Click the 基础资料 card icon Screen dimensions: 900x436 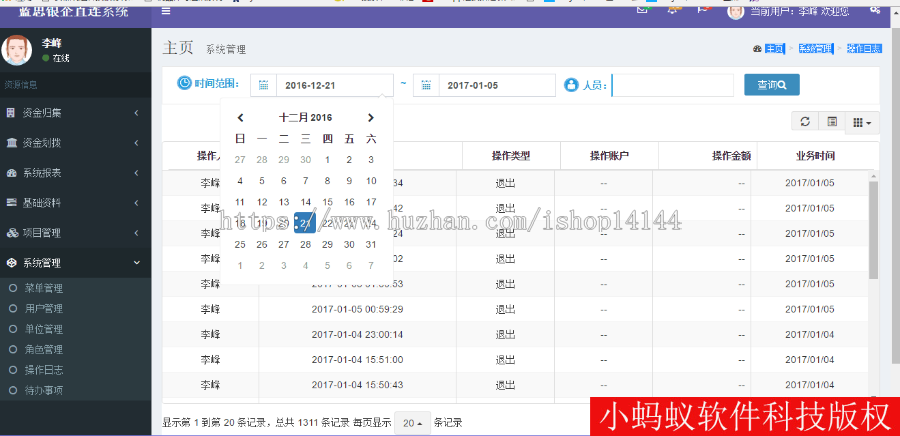[11, 203]
